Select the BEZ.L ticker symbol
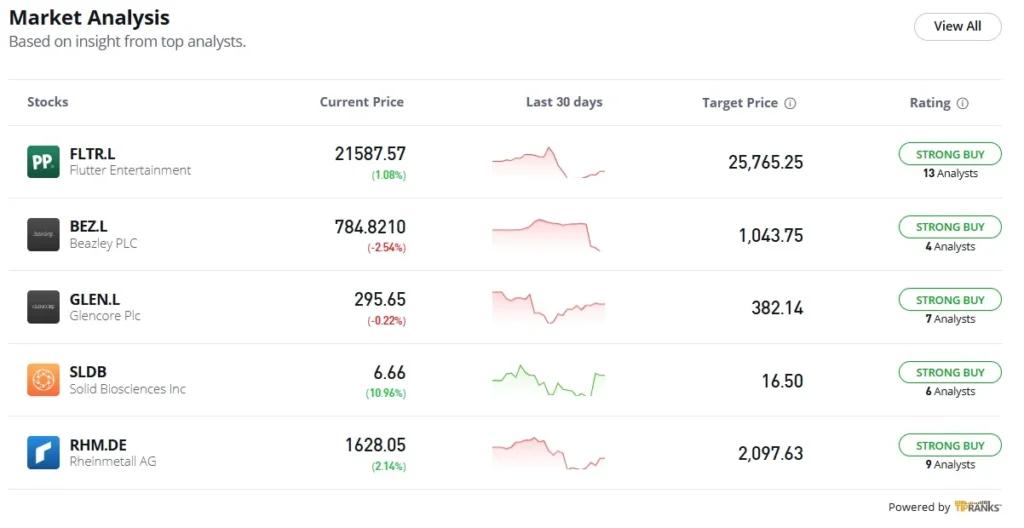Screen dimensions: 1024x528 [x=88, y=226]
